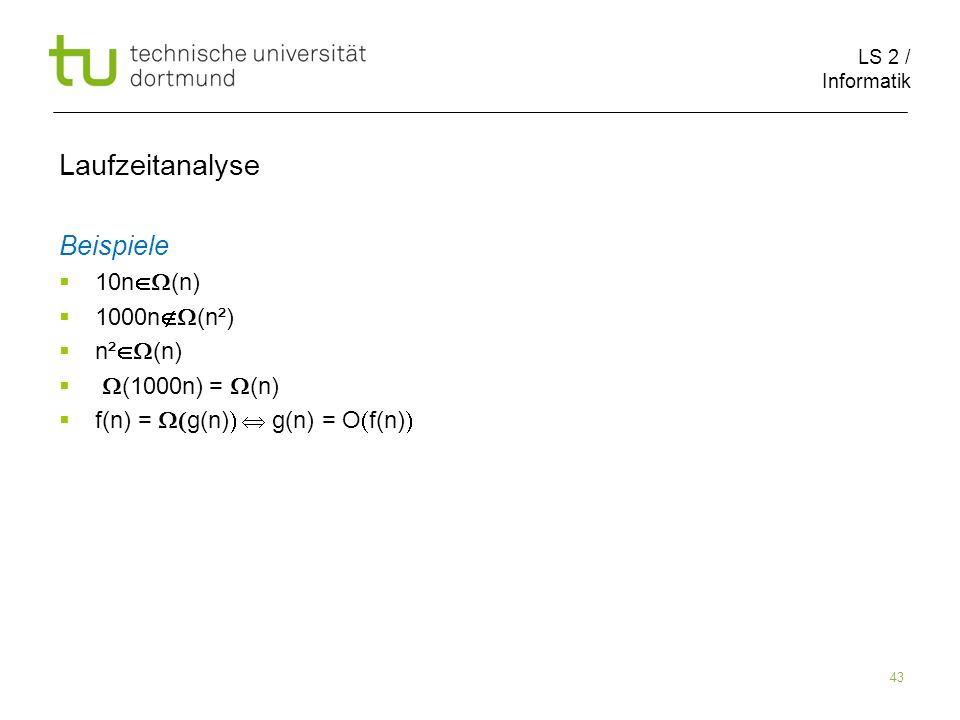Click the not-element-of symbol in 1000n∉Ω(n²)
This screenshot has height=720, width=960.
(169, 318)
